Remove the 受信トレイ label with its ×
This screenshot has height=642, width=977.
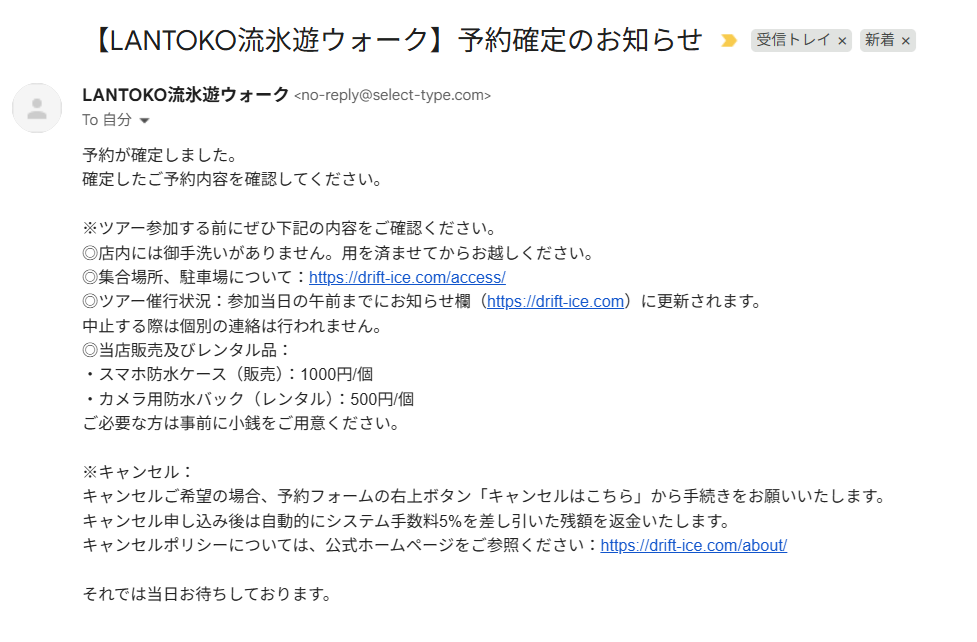[x=842, y=41]
